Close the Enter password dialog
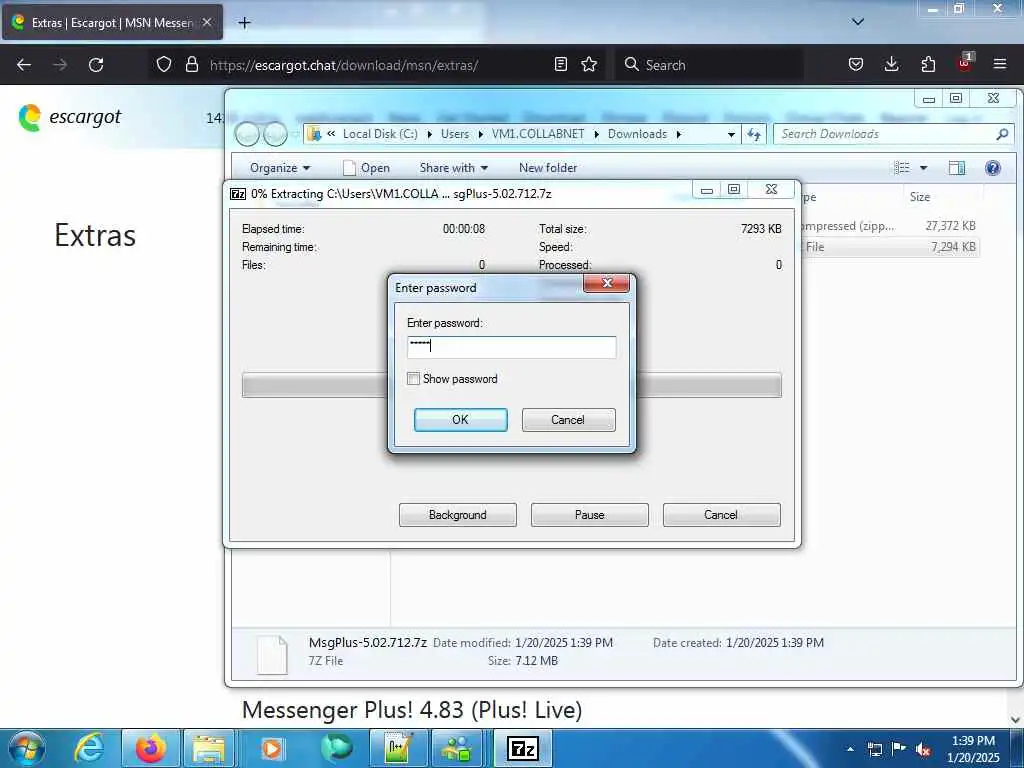Screen dimensions: 1024x768 (607, 283)
